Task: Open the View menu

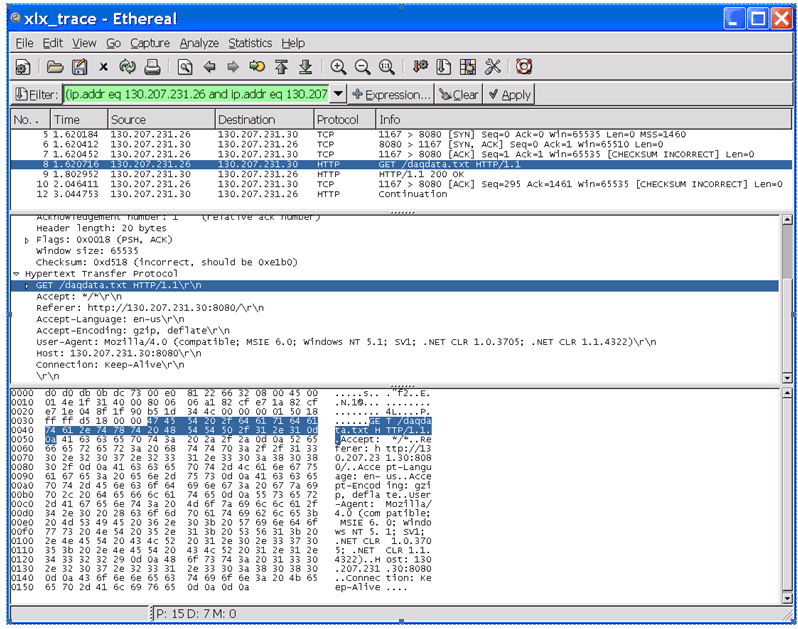Action: point(84,43)
